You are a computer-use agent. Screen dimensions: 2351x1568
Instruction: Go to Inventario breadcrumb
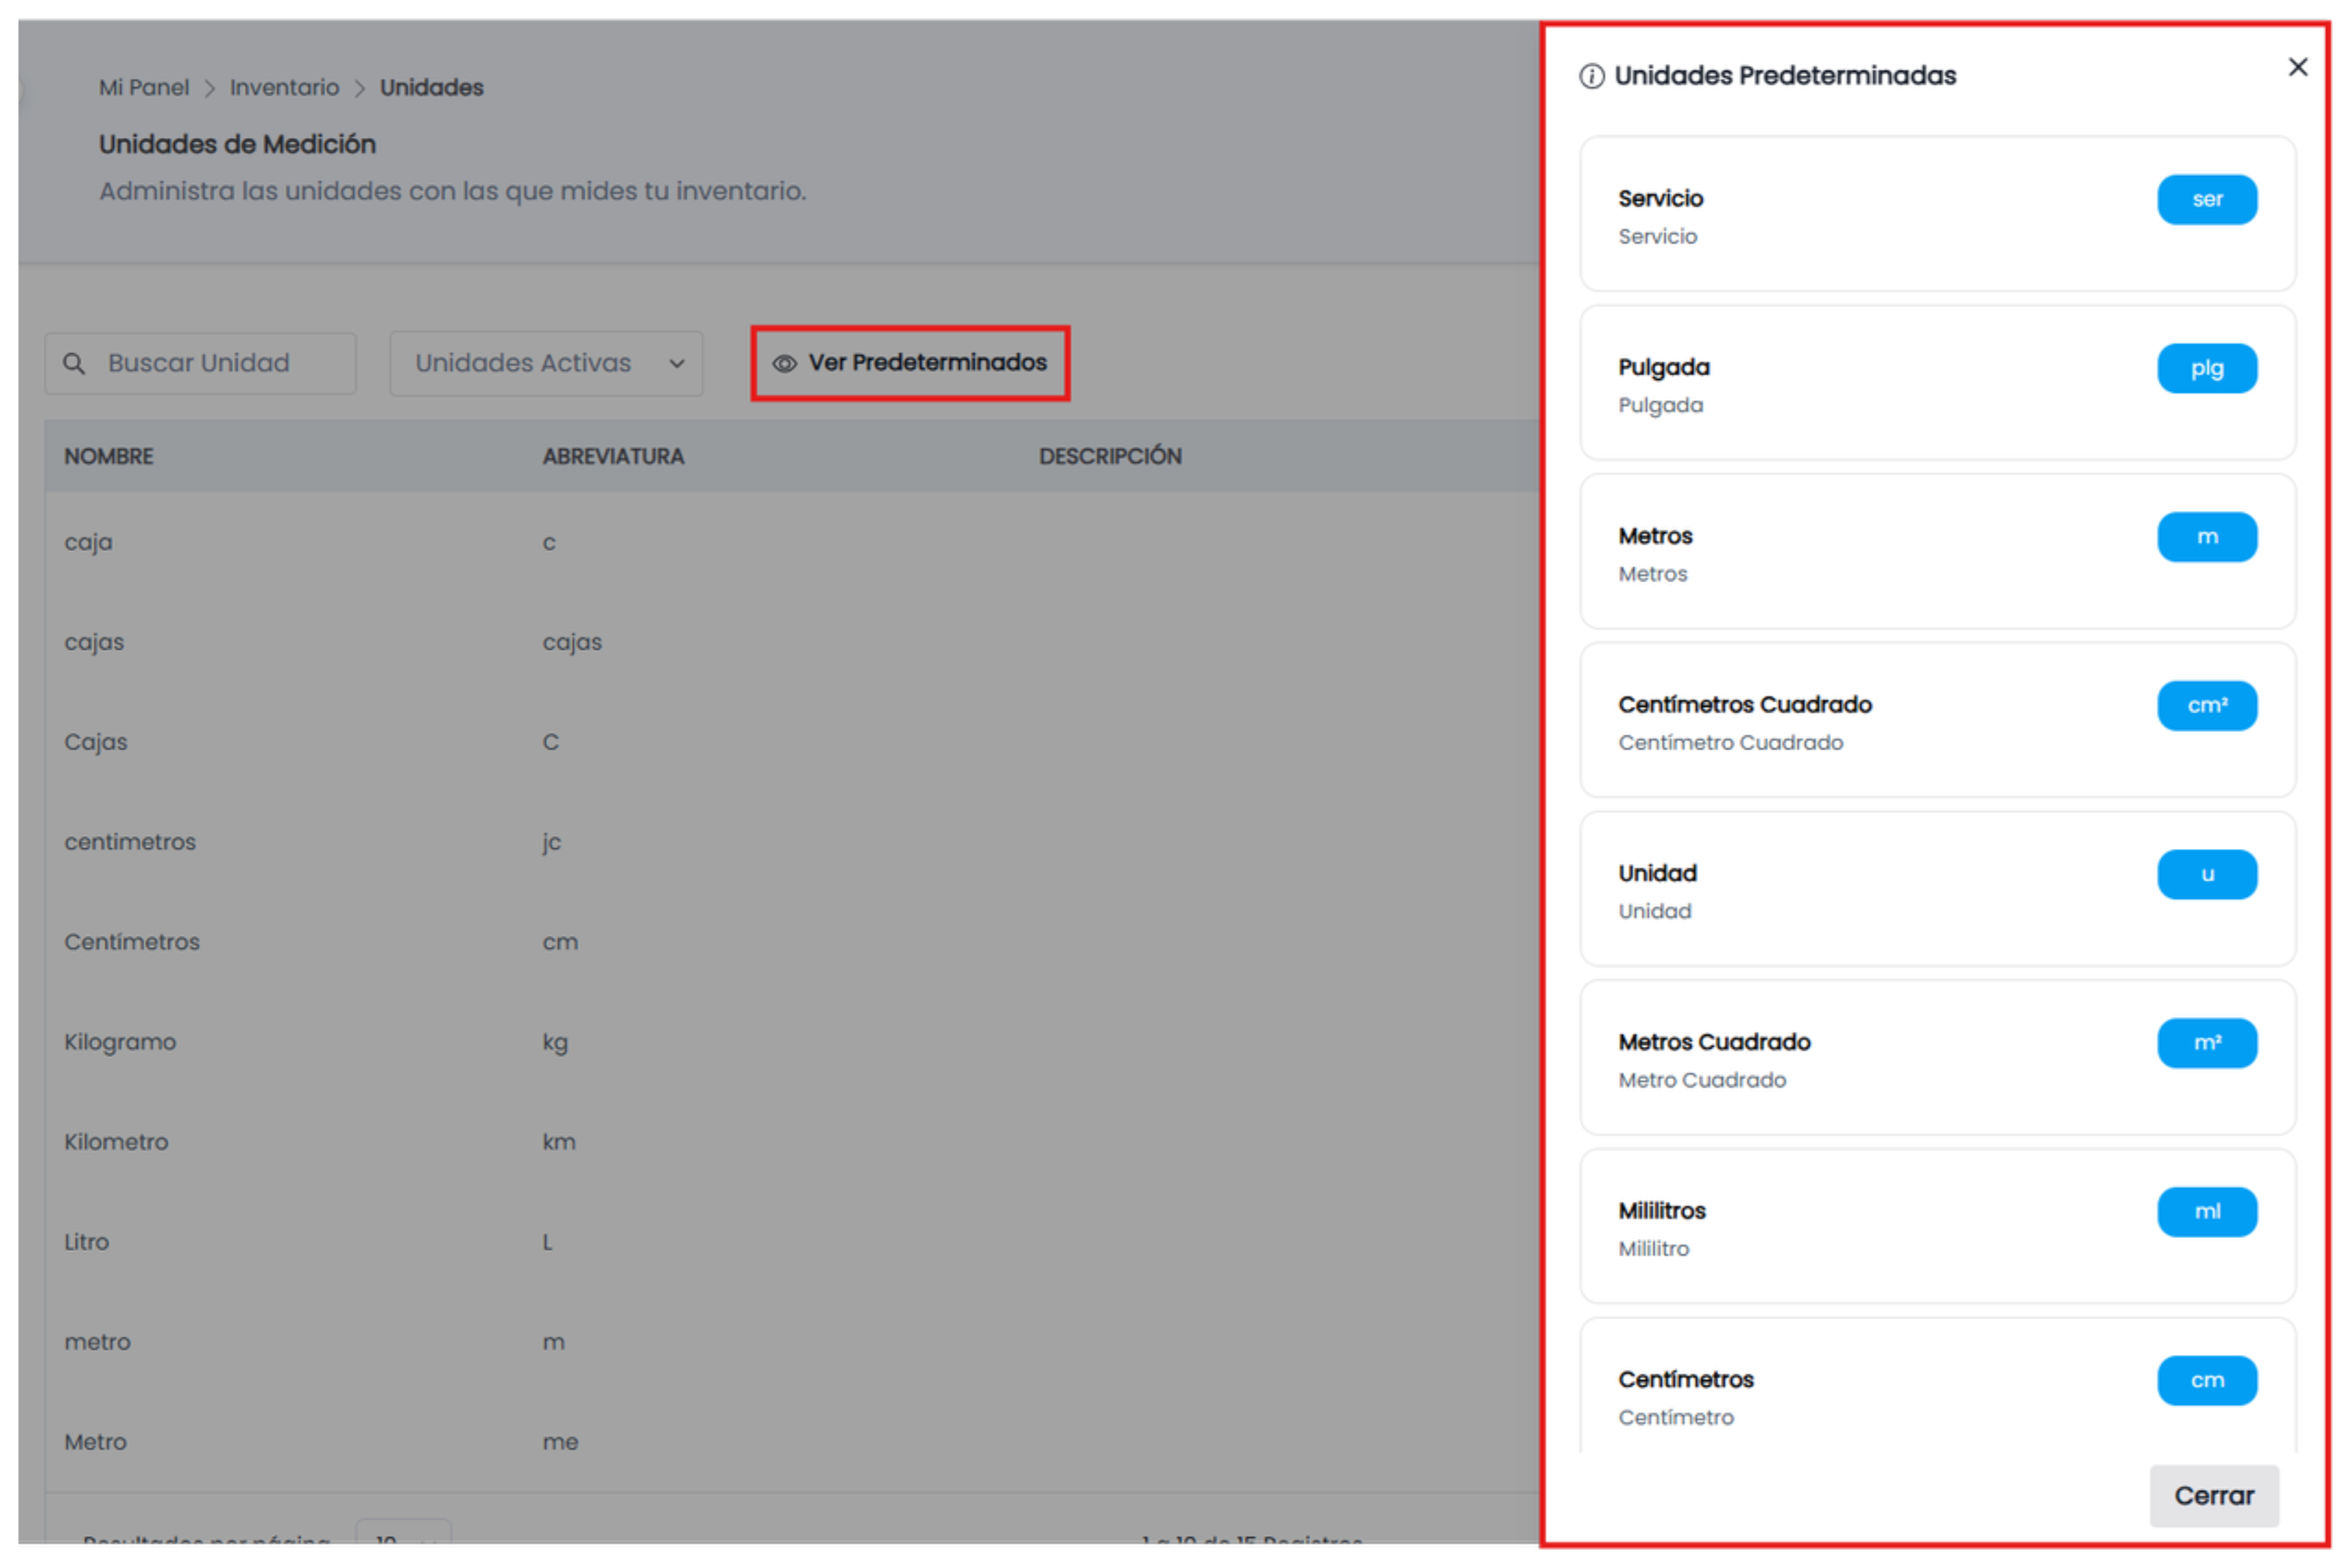(284, 88)
